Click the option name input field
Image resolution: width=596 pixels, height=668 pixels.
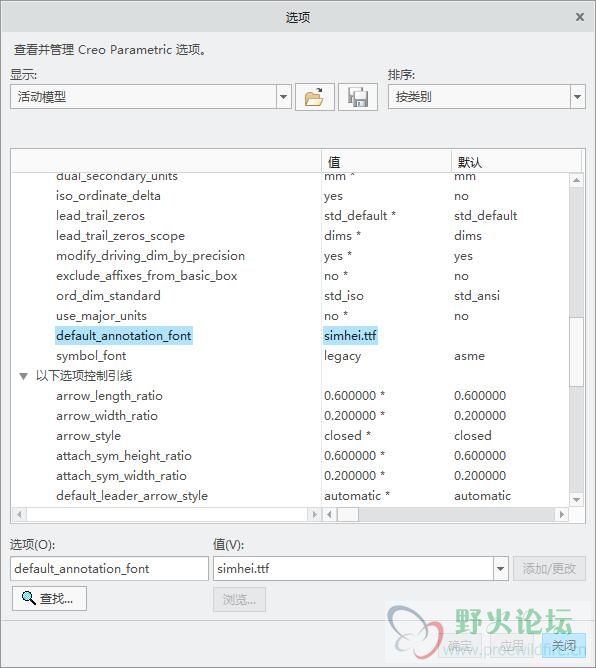[109, 568]
